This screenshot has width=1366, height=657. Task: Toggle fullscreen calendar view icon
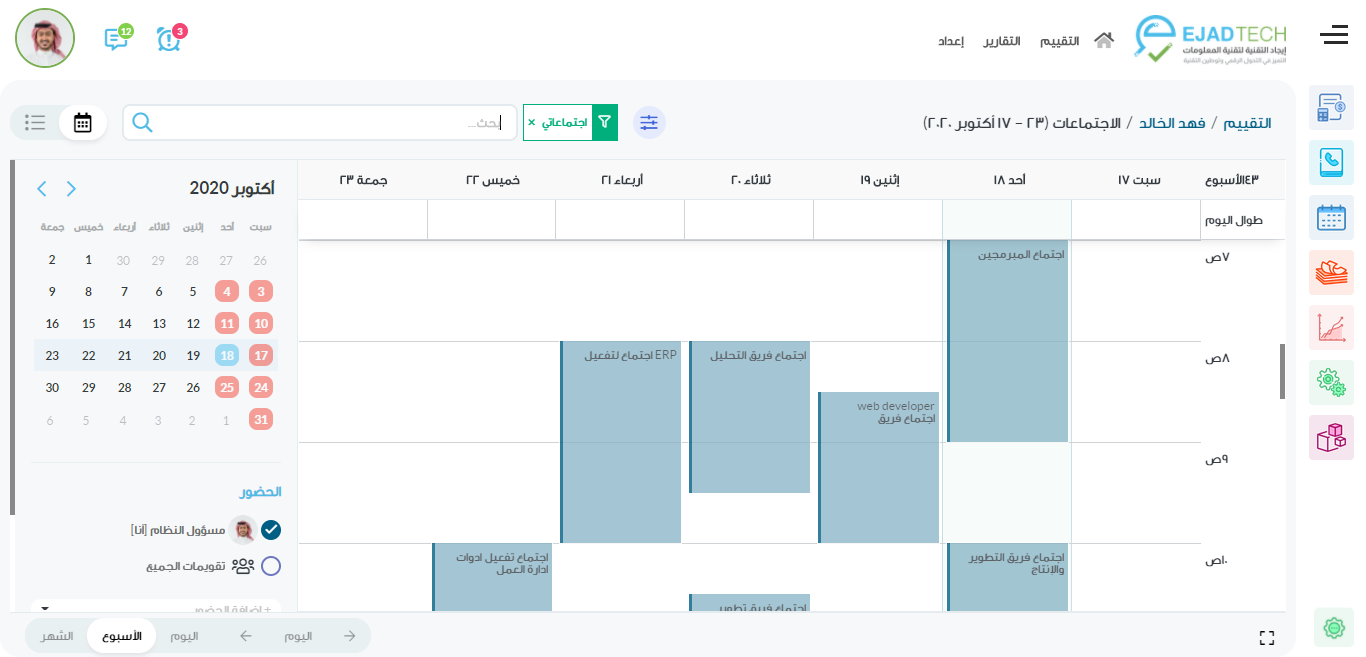click(1266, 637)
